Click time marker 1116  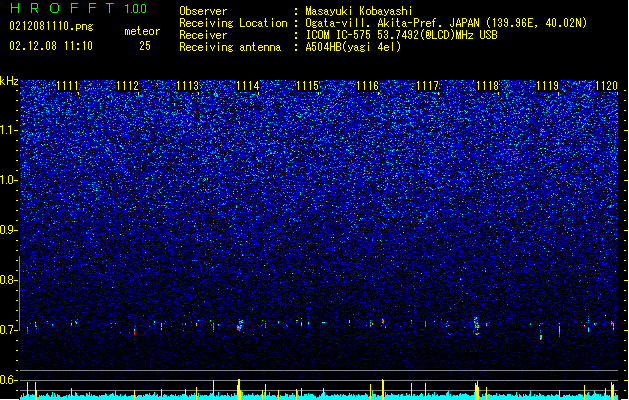click(x=367, y=86)
